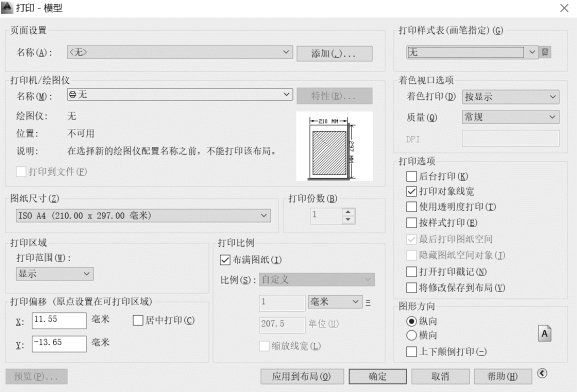Open the 质量 常规 dropdown
Viewport: 577px width, 392px height.
(x=511, y=117)
